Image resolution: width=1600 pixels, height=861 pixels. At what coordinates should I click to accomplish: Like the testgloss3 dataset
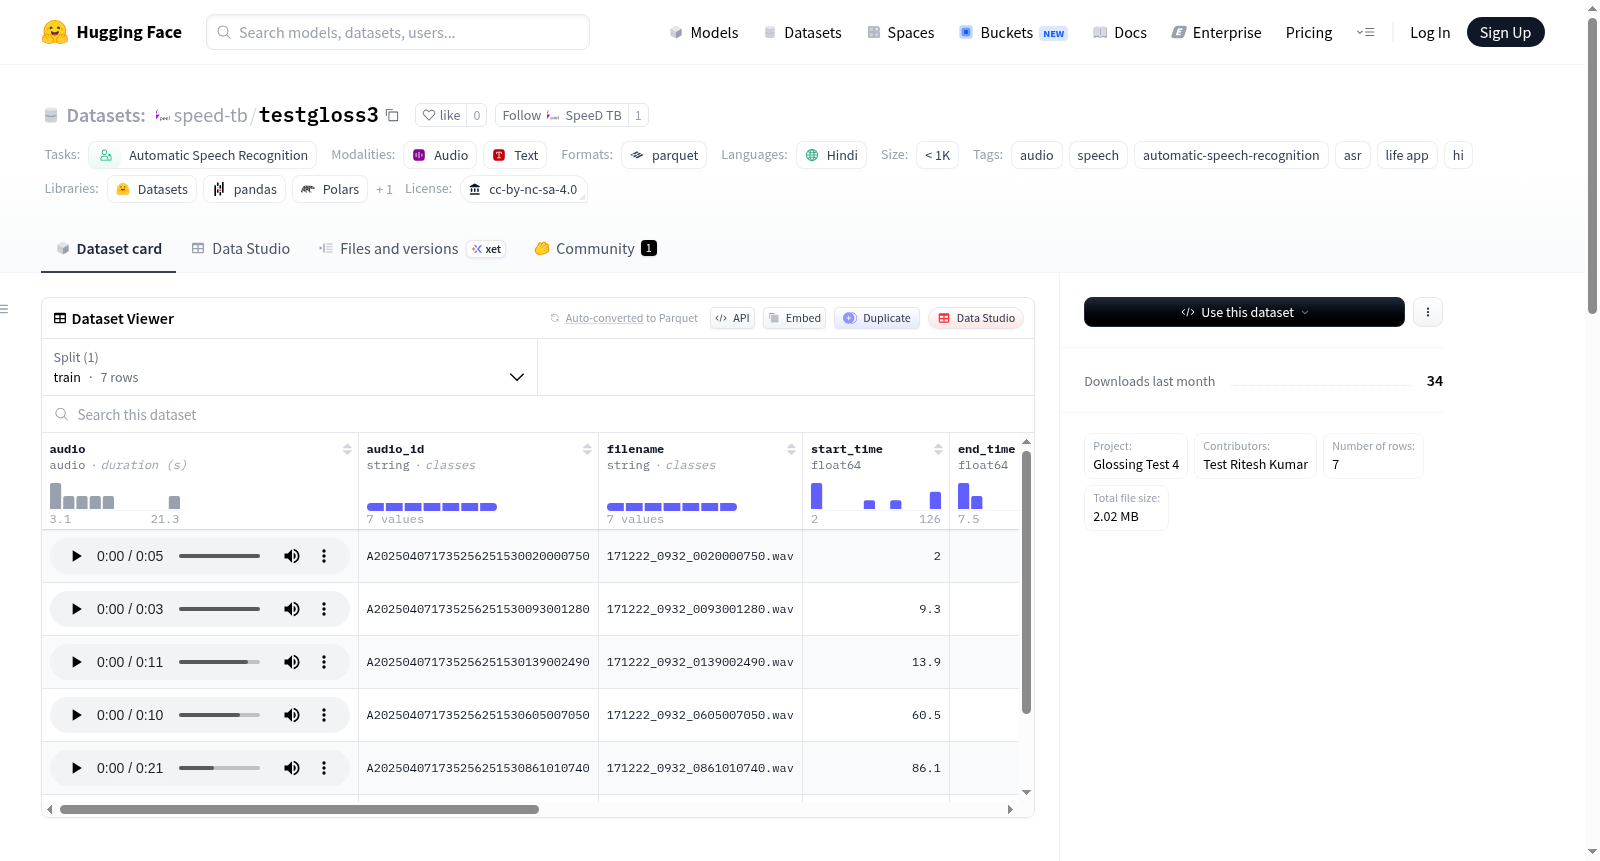(x=441, y=115)
